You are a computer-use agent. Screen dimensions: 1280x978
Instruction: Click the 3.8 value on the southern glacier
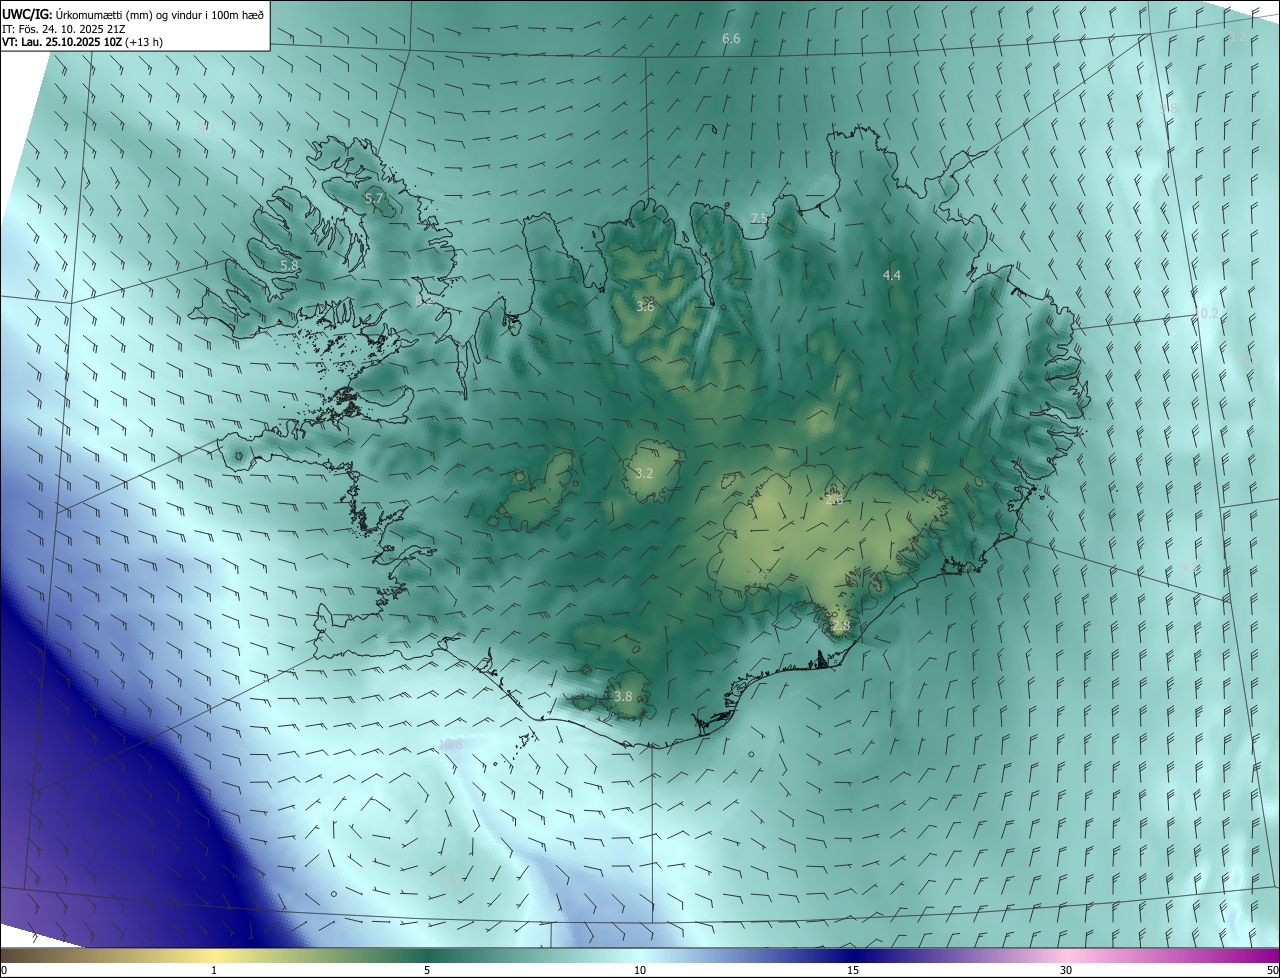(623, 696)
